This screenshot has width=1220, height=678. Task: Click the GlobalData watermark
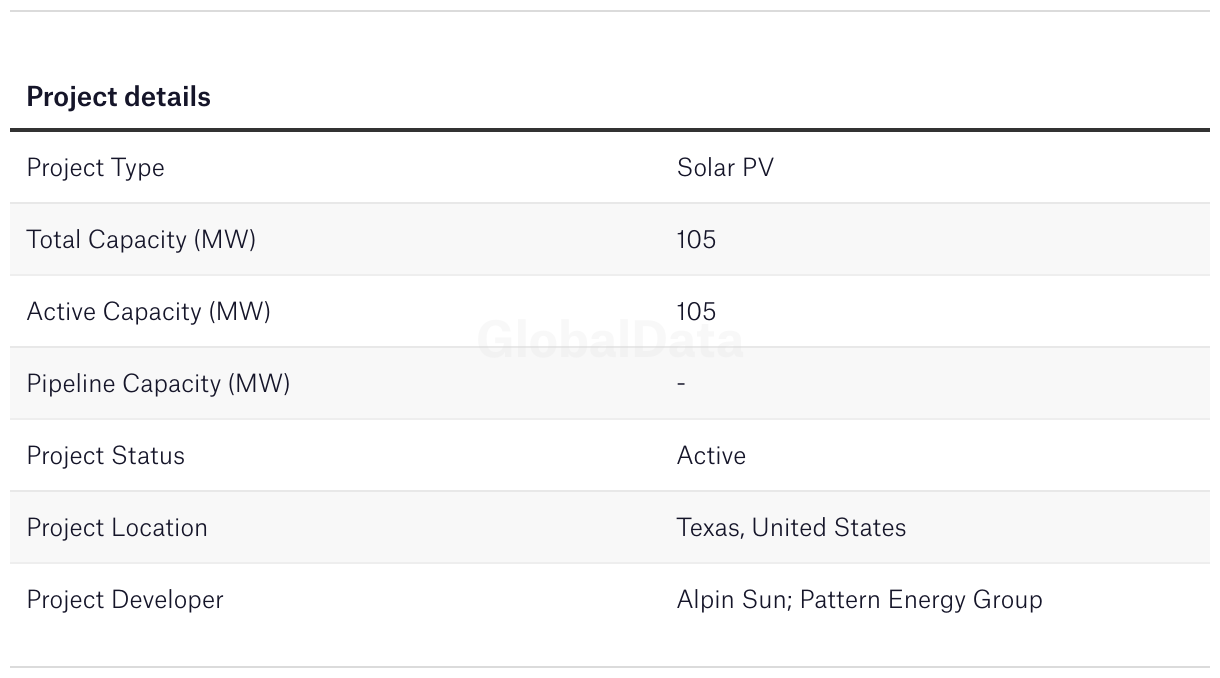[610, 341]
